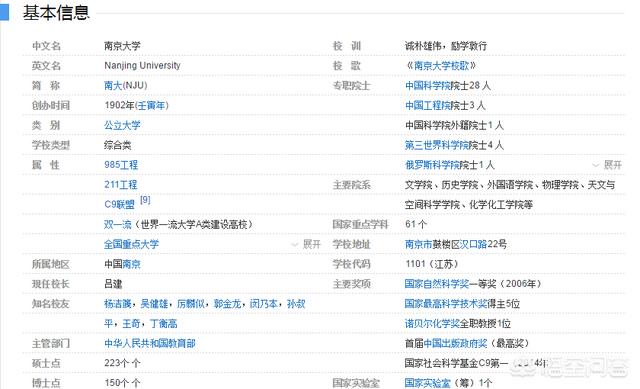Open the C9联盟 link
Image resolution: width=640 pixels, height=389 pixels.
[x=119, y=205]
